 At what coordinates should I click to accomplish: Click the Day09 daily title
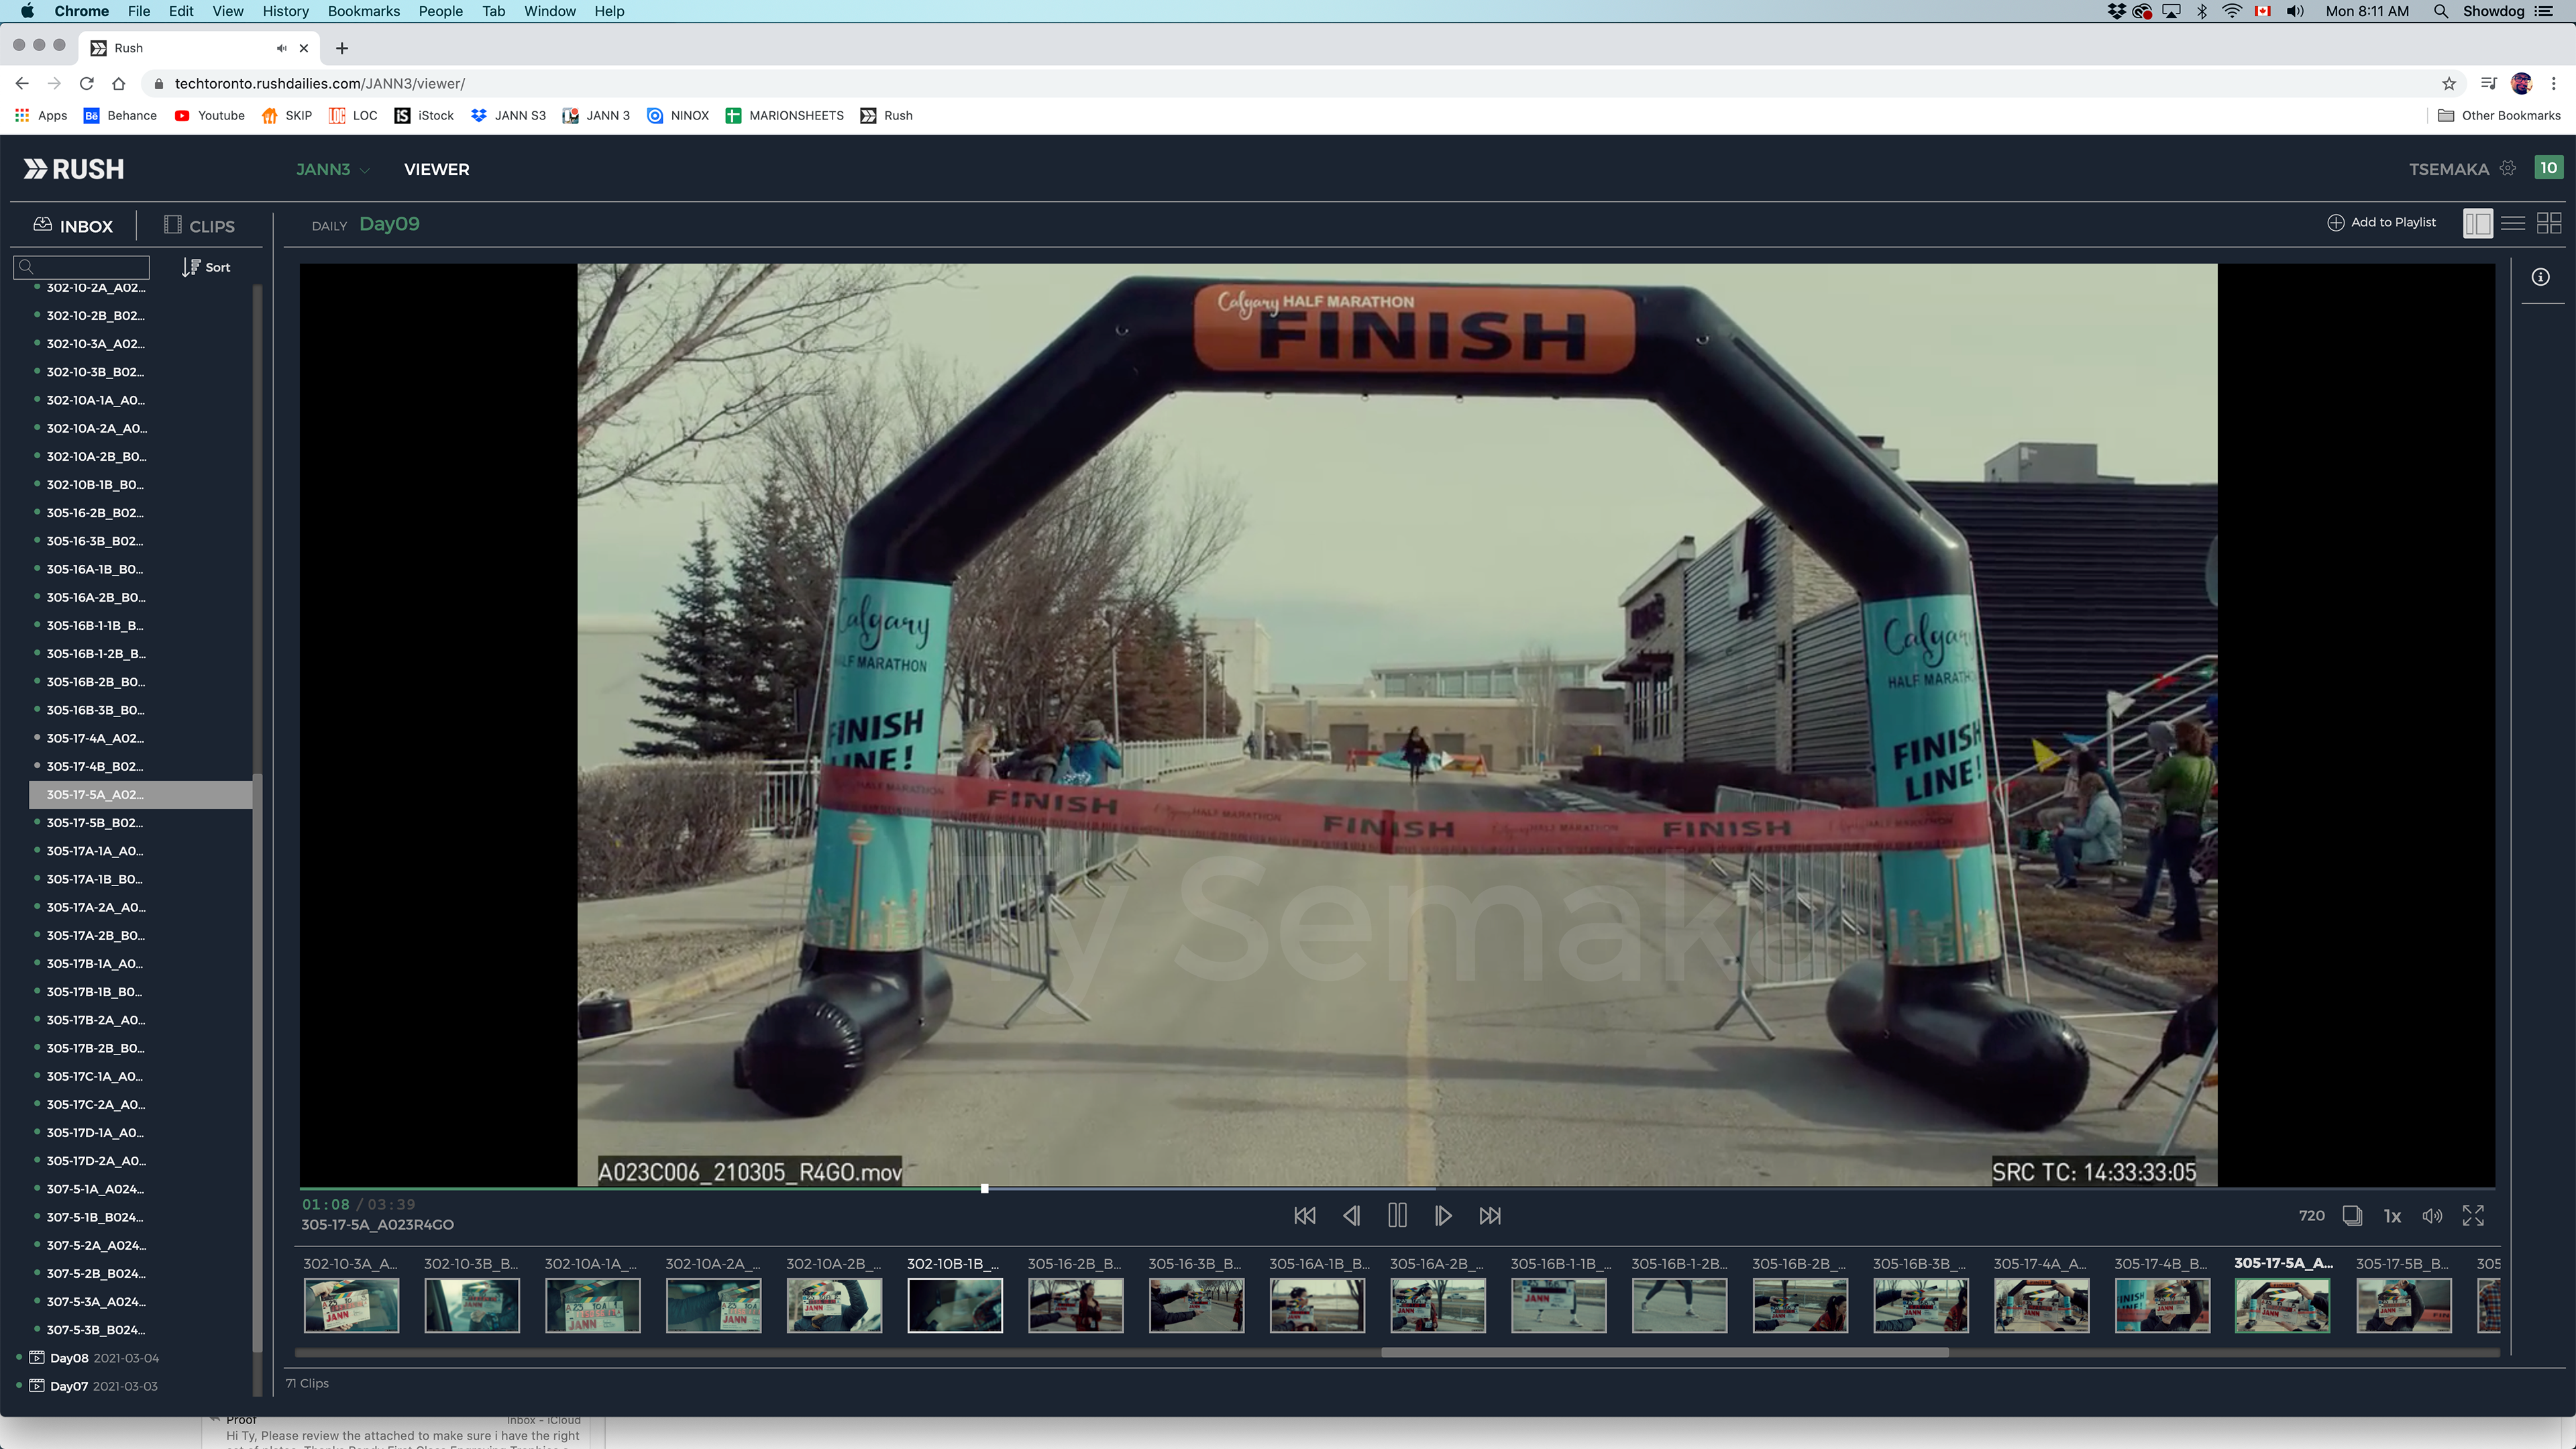click(x=389, y=224)
